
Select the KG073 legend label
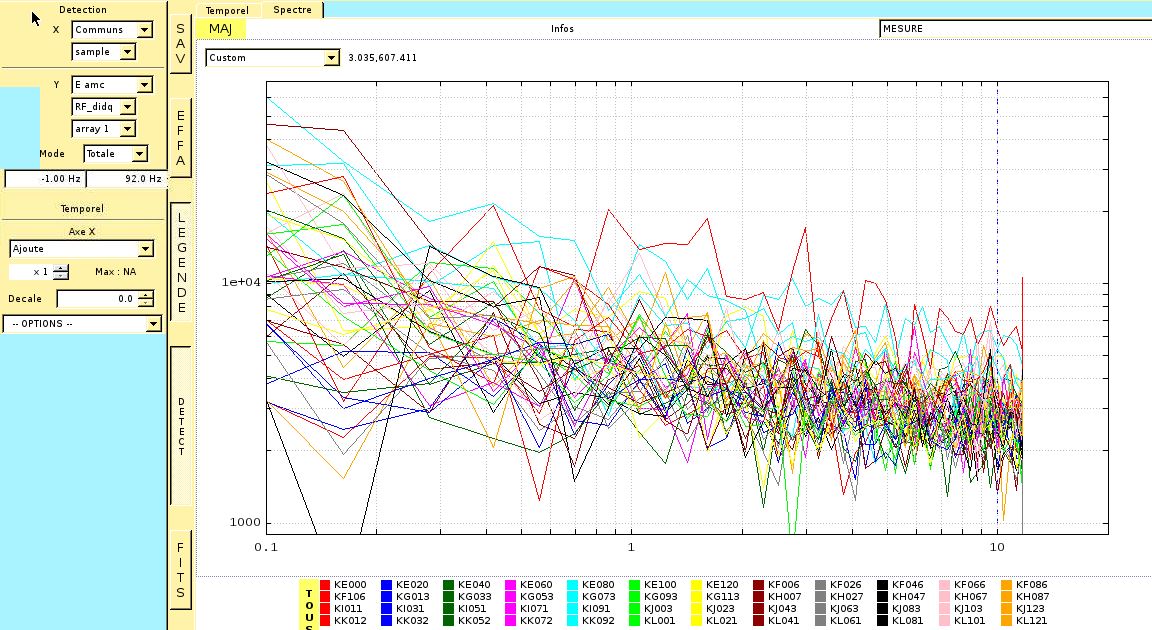[598, 597]
